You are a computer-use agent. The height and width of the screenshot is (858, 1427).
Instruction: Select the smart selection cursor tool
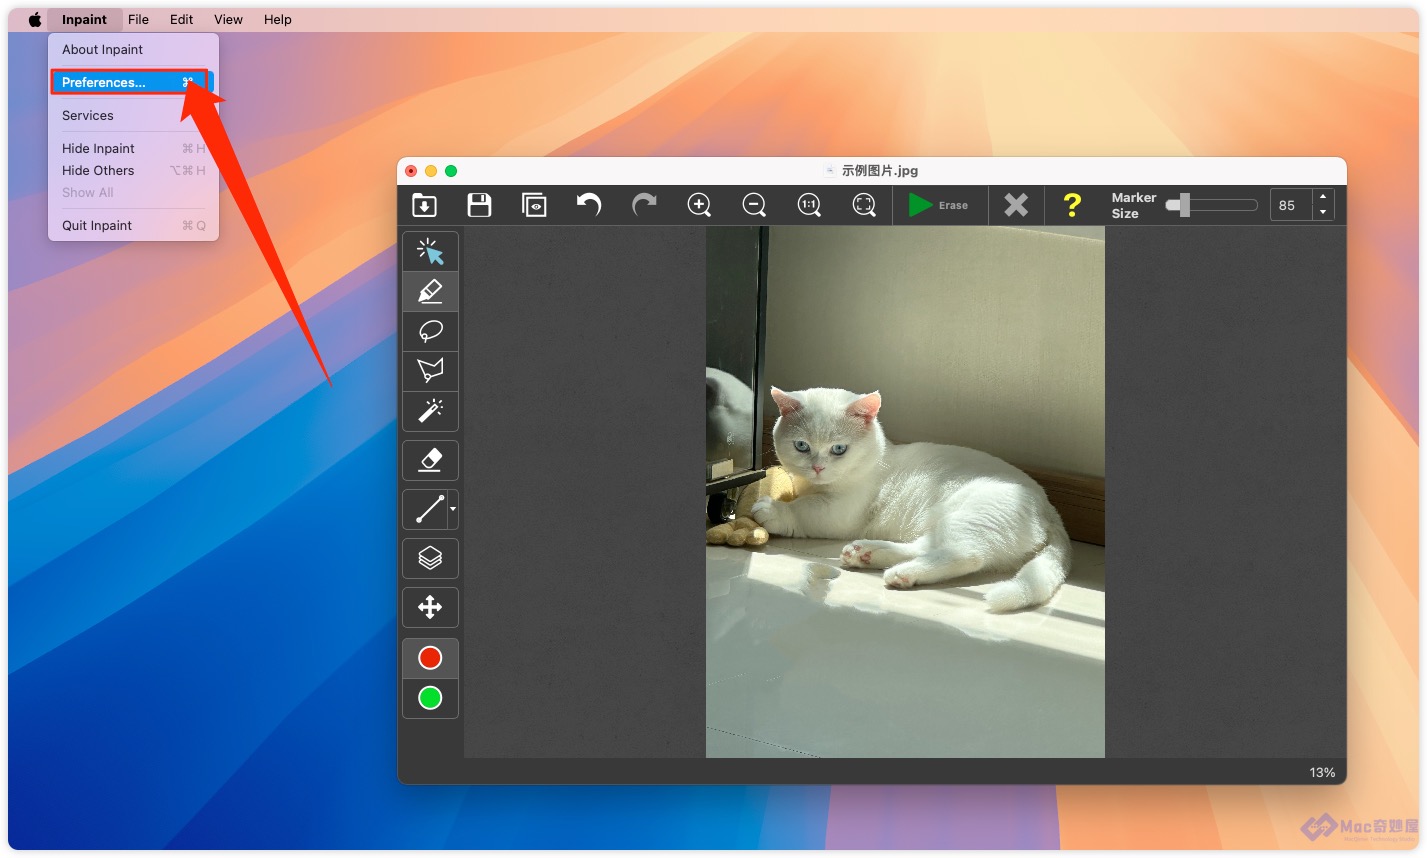430,251
